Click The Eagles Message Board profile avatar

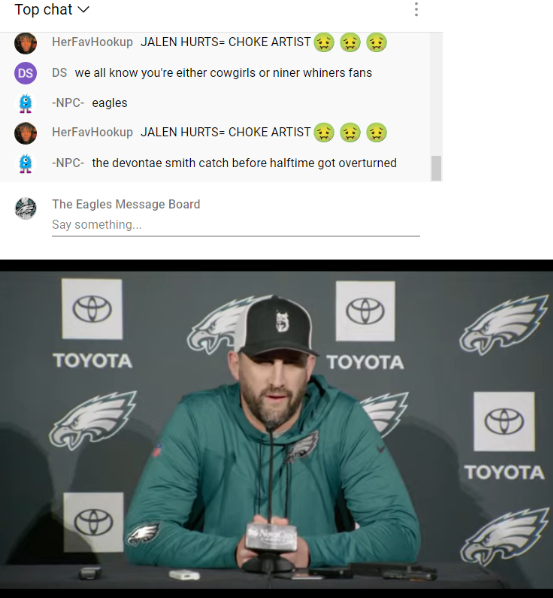click(x=26, y=208)
